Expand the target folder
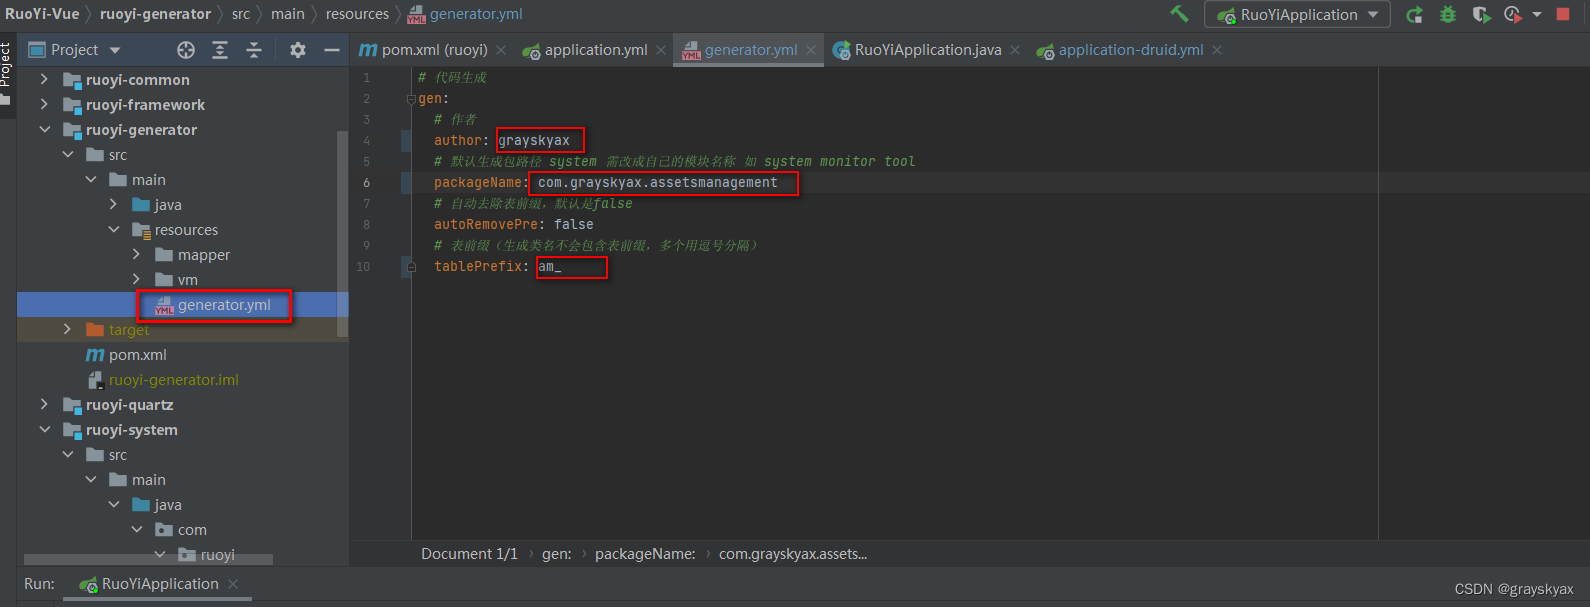1590x607 pixels. [x=67, y=329]
